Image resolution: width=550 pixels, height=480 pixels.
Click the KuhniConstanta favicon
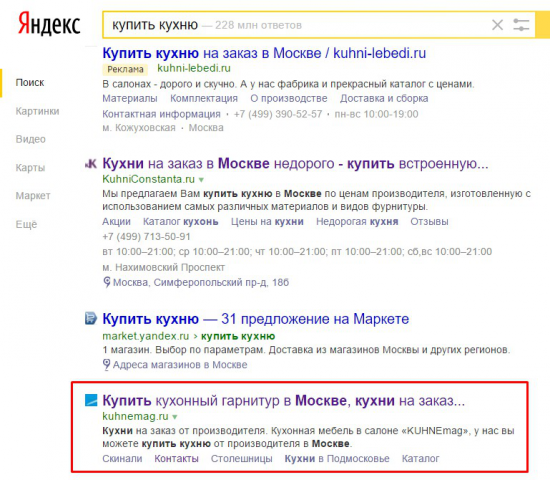91,164
